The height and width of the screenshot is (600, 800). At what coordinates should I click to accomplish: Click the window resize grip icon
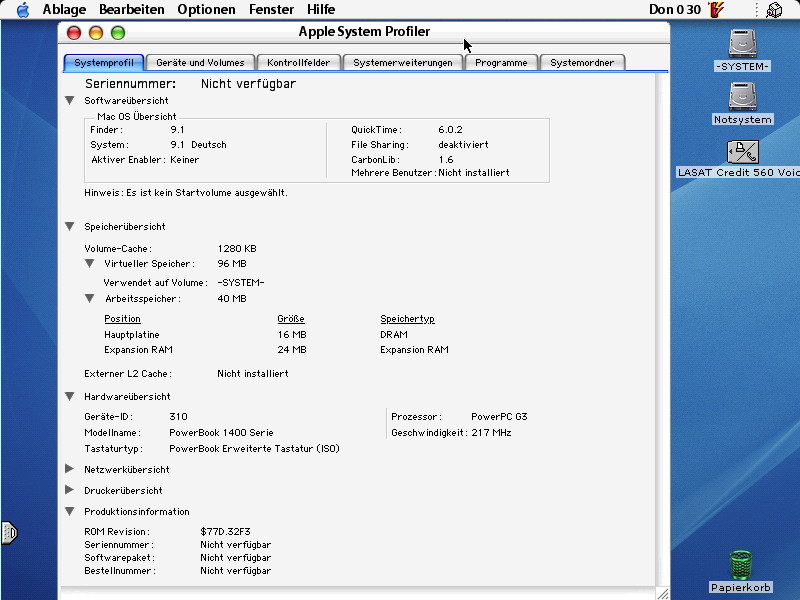[x=662, y=593]
